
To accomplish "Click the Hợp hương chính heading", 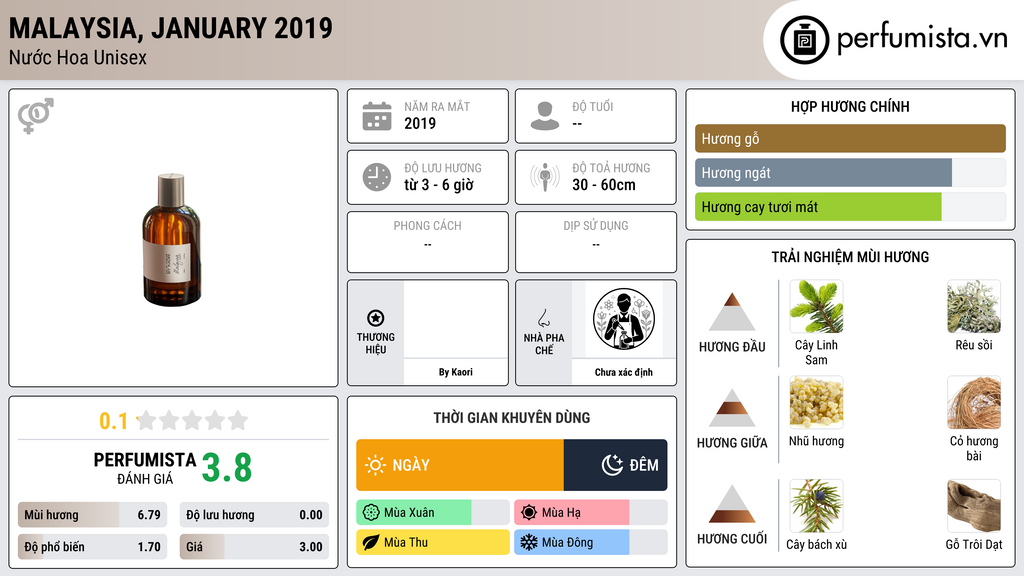I will pyautogui.click(x=850, y=106).
